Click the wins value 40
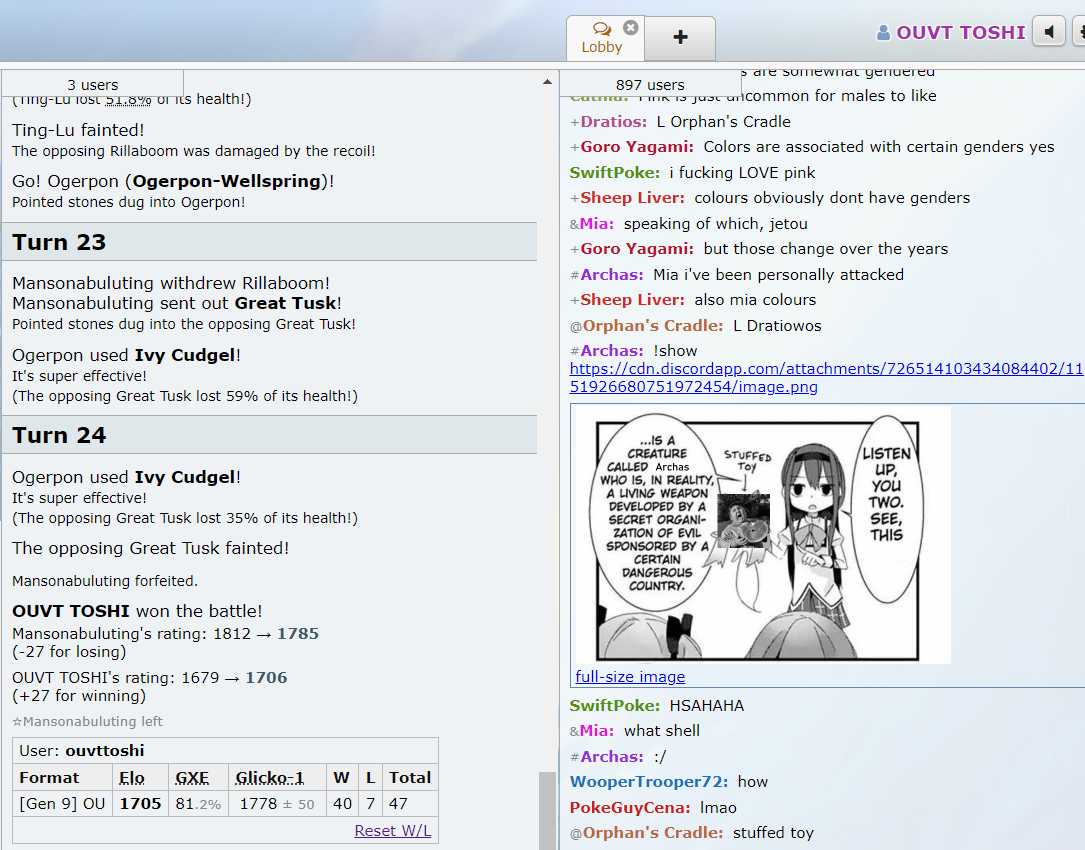 click(x=343, y=804)
